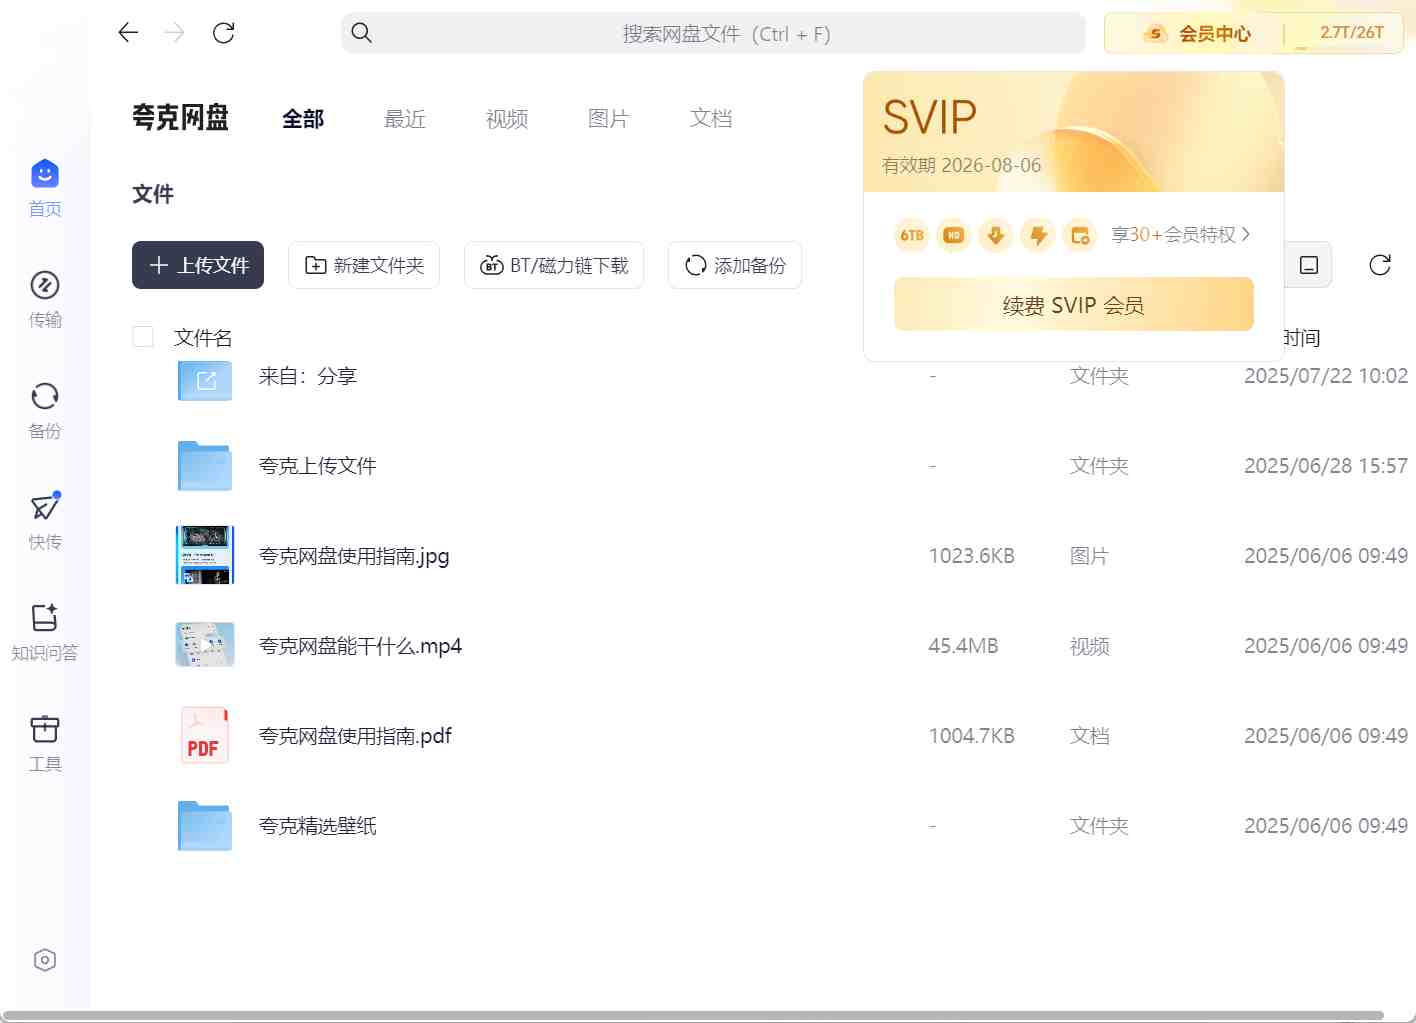Screen dimensions: 1416x1023
Task: Click the 视频 type cell of mp4 row
Action: pos(1090,646)
